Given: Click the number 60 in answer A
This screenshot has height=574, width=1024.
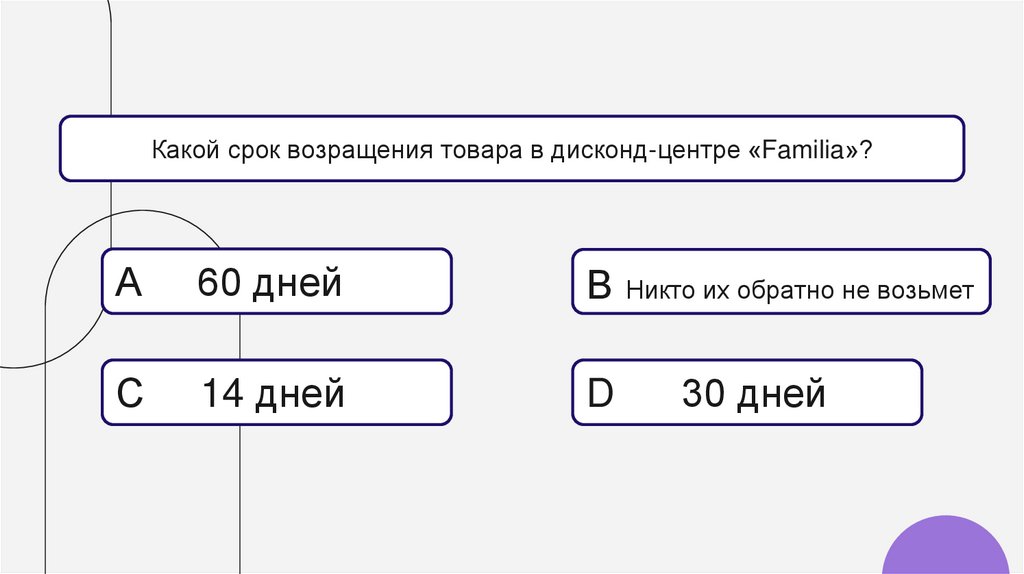Looking at the screenshot, I should [219, 284].
